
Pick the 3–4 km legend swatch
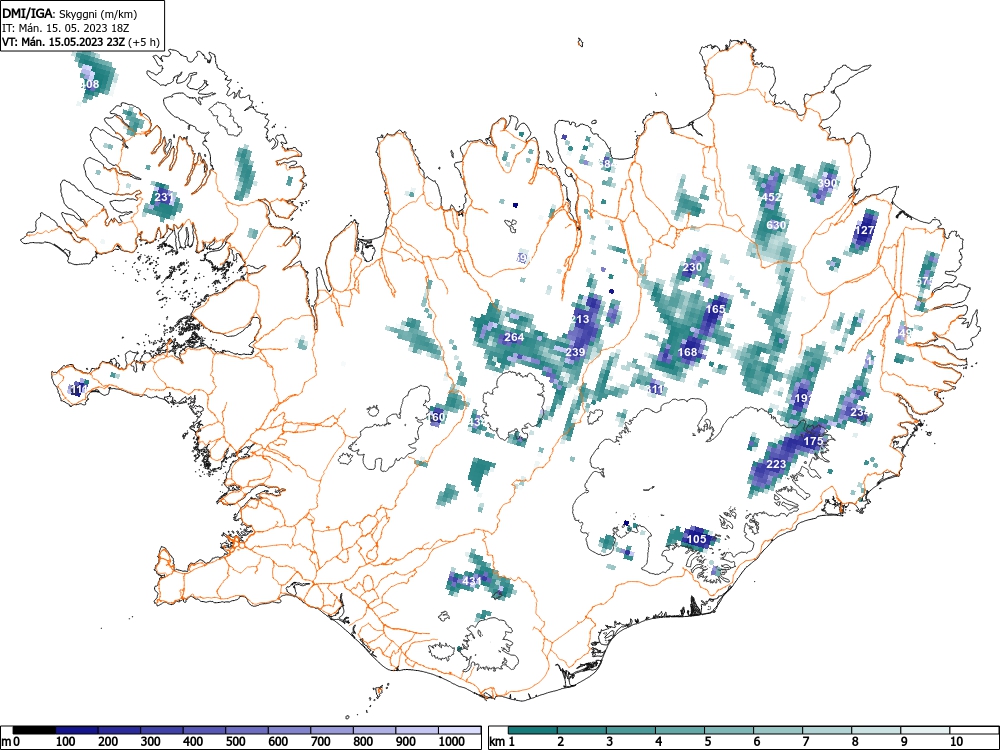point(631,730)
